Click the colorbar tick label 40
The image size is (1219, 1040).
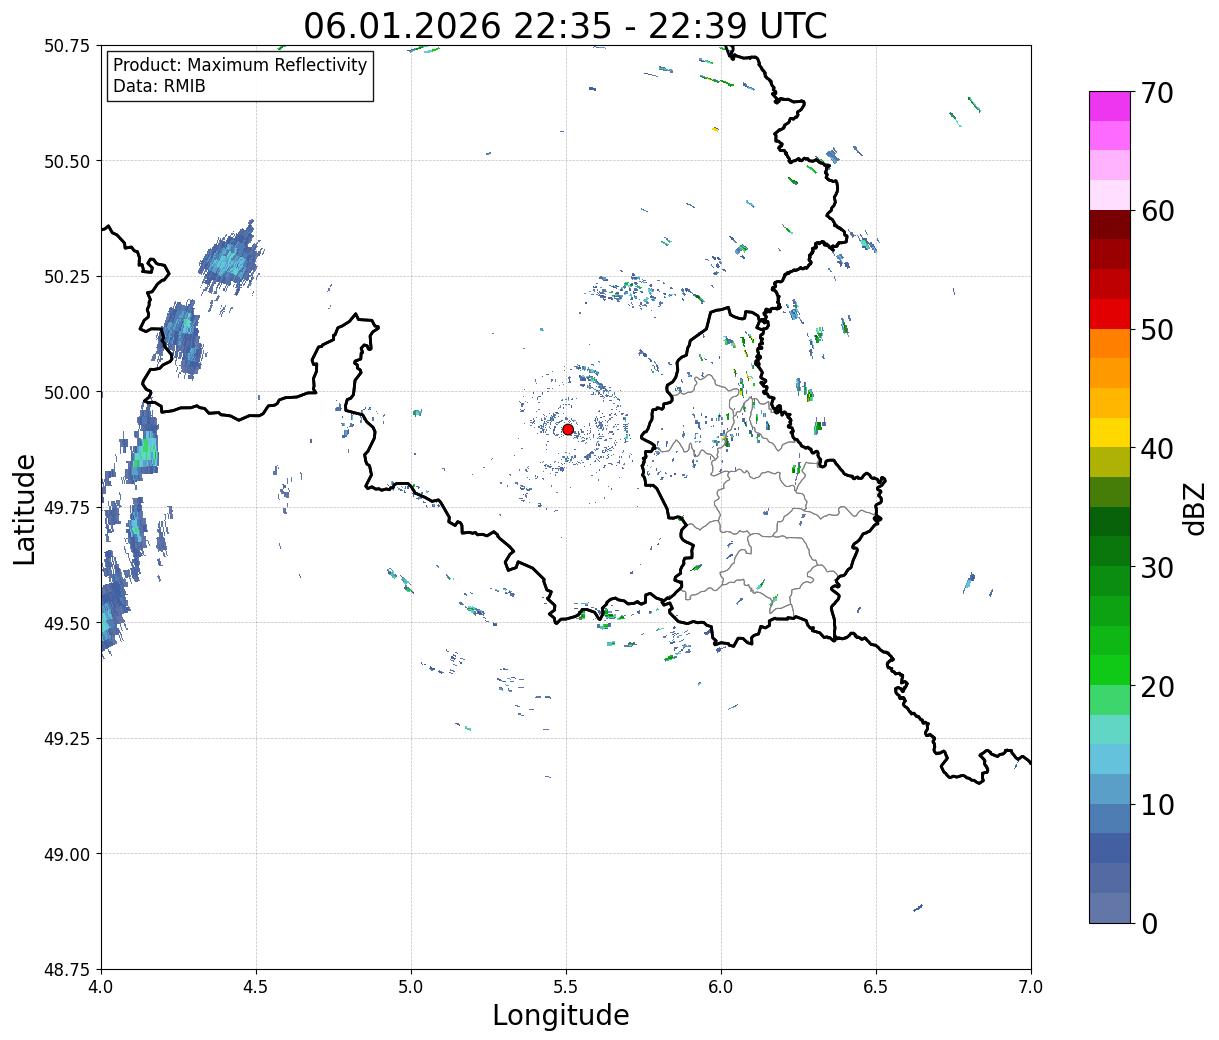click(1157, 449)
